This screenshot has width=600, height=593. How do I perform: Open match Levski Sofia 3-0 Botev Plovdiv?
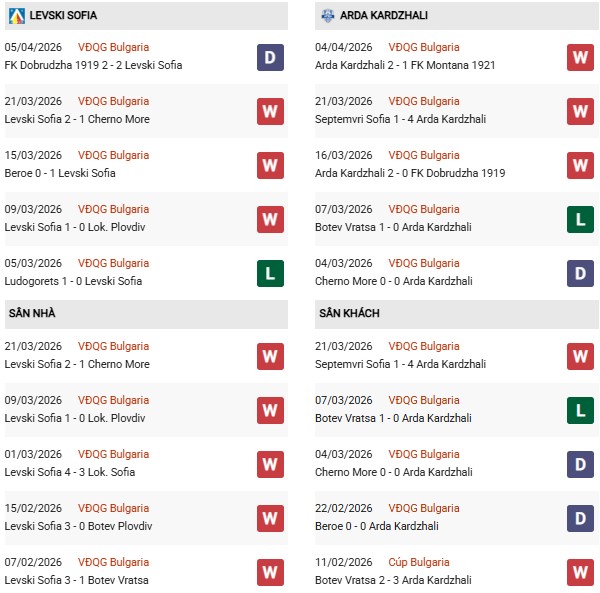point(78,526)
